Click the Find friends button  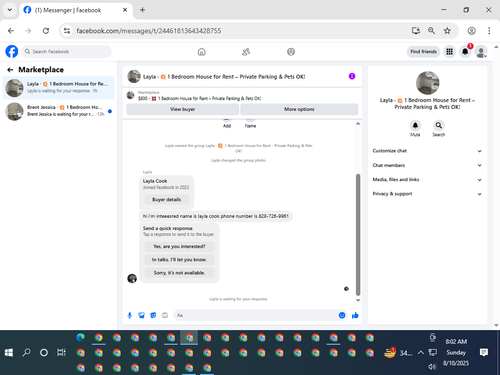pyautogui.click(x=423, y=52)
